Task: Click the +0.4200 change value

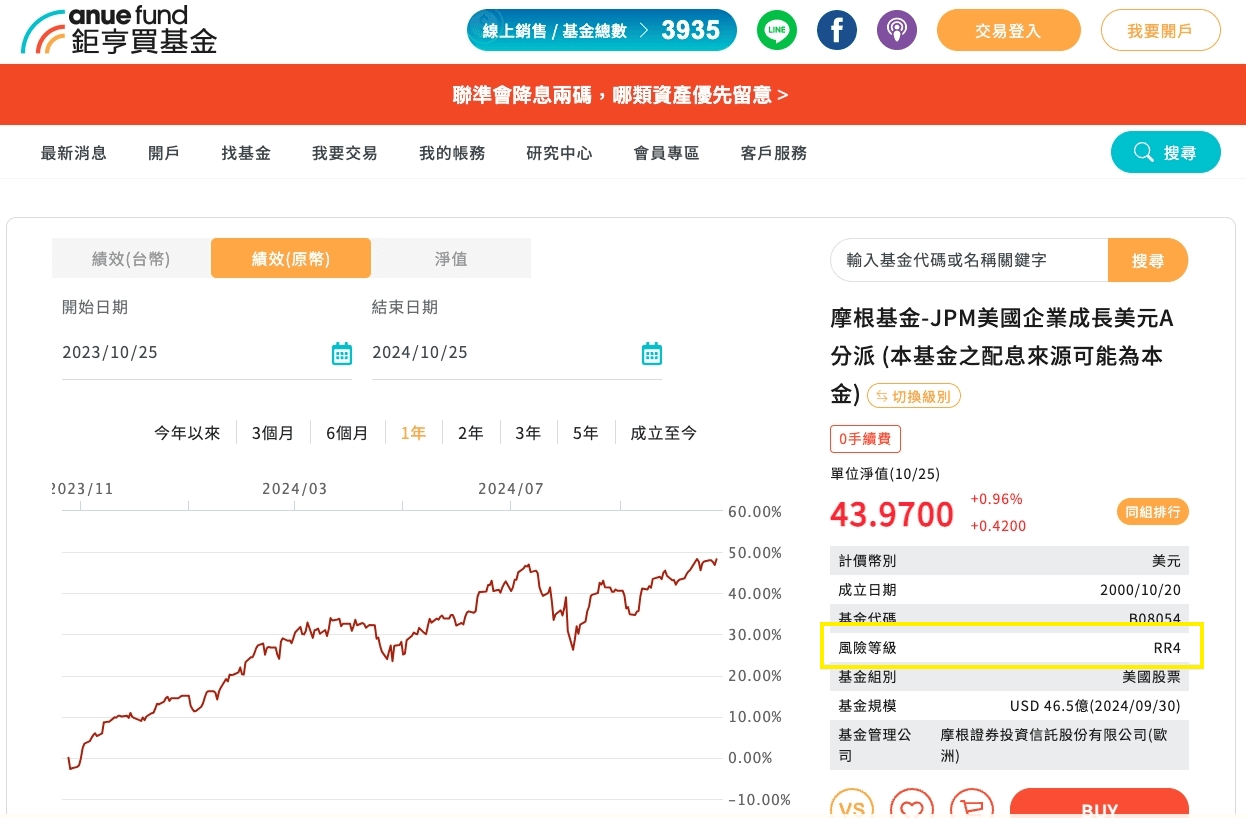Action: tap(998, 526)
